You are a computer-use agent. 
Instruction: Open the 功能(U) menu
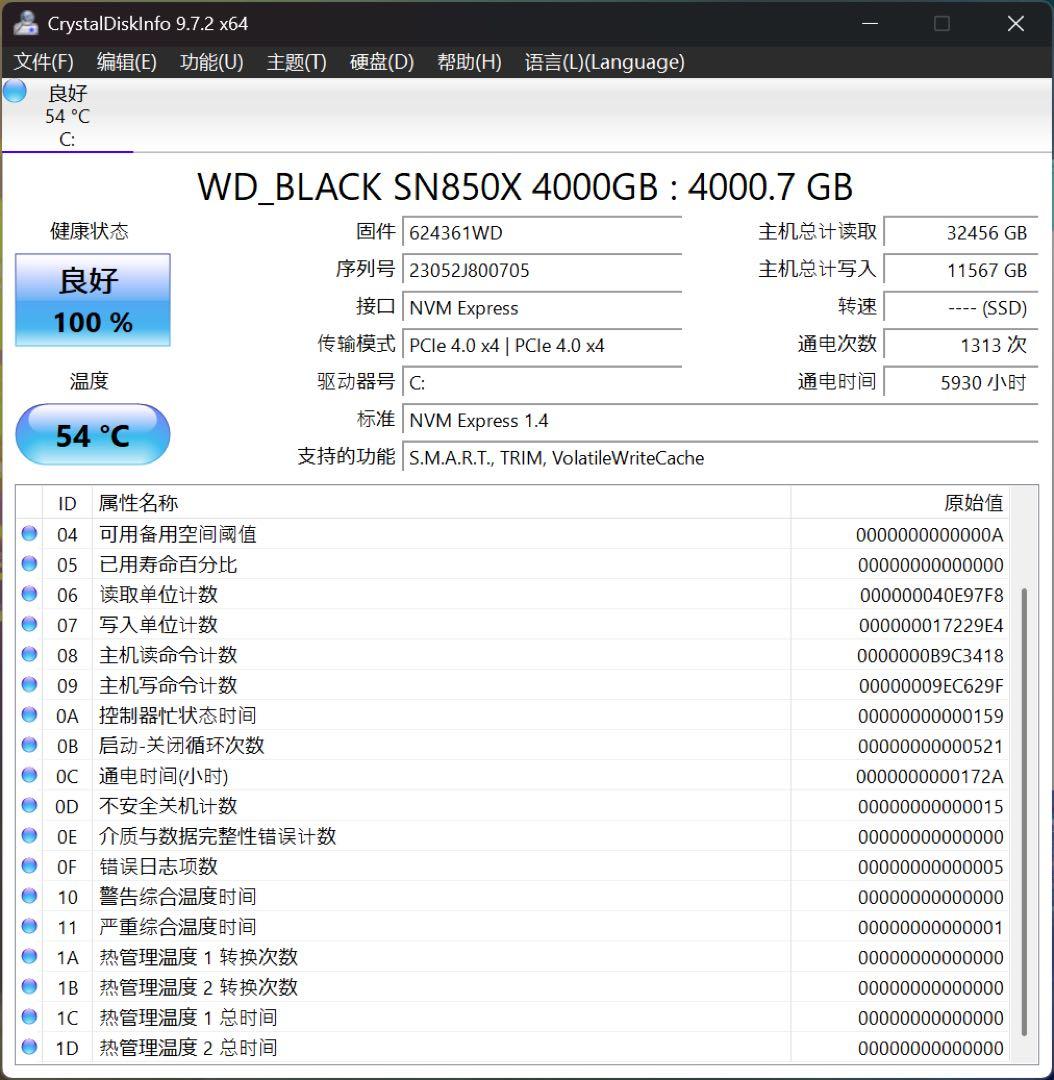[210, 62]
